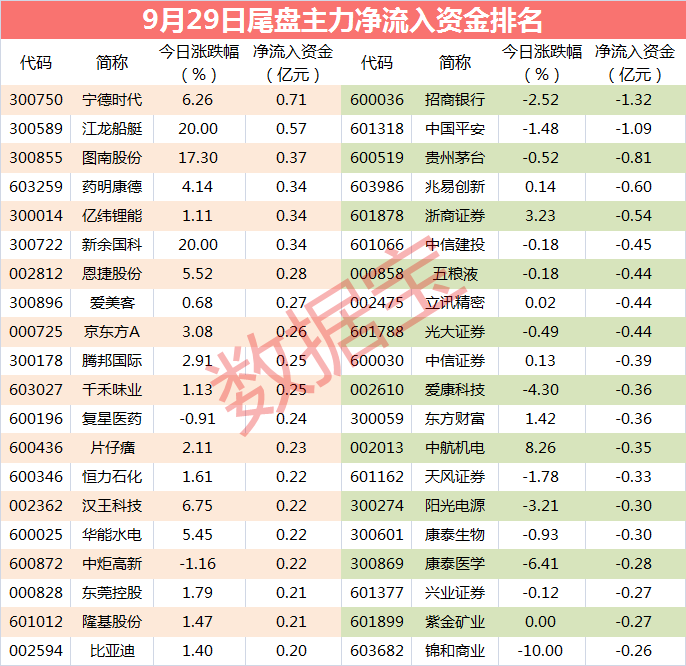Click 比亚迪 net inflow 0.20
The height and width of the screenshot is (666, 686).
(291, 651)
